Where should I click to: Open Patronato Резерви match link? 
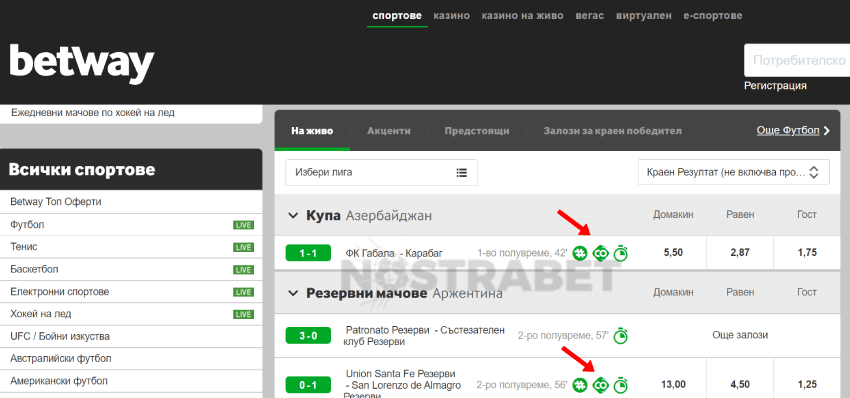(x=424, y=336)
